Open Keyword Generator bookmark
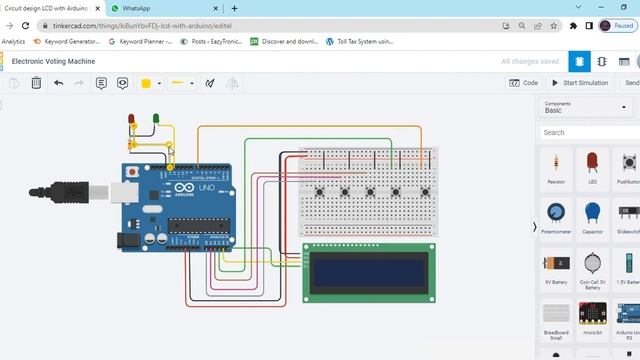Image resolution: width=640 pixels, height=360 pixels. [67, 42]
